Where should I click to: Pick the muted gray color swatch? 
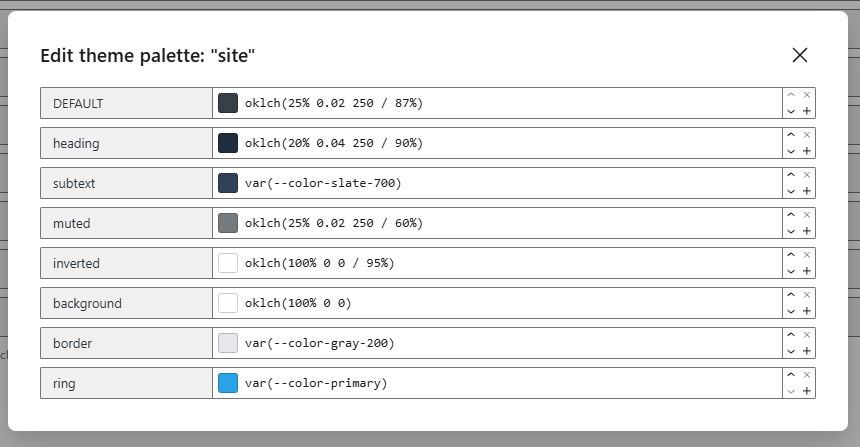tap(228, 223)
